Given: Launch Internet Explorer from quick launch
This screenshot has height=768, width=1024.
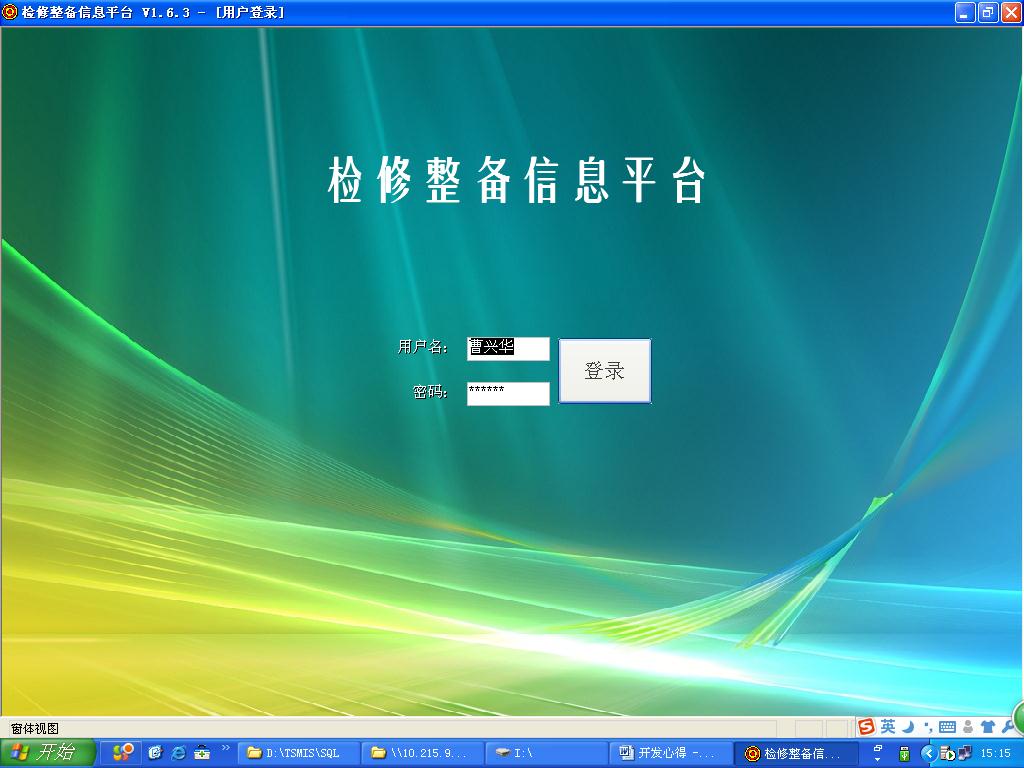Looking at the screenshot, I should coord(178,753).
